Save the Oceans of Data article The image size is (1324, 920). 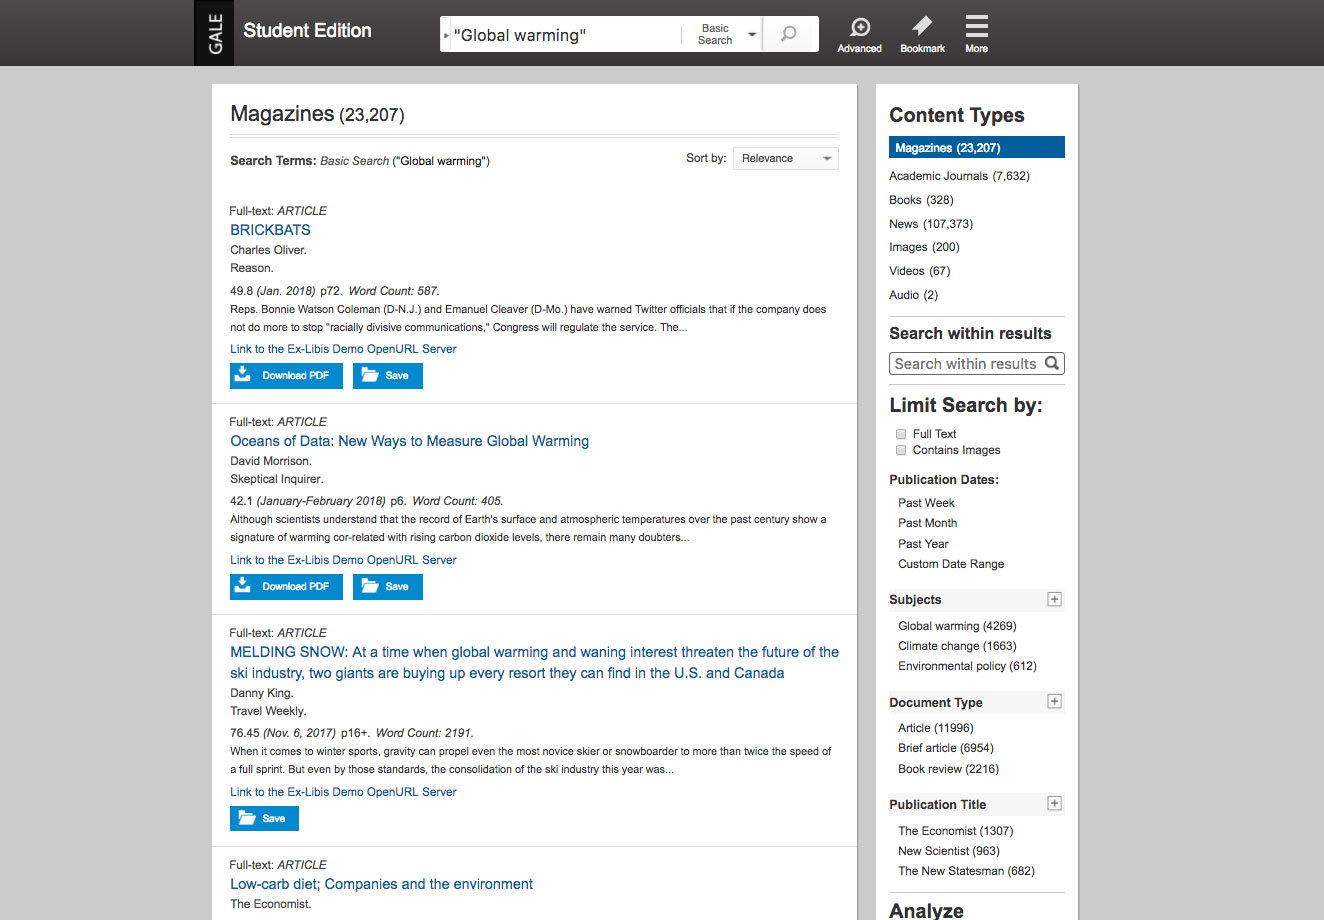[388, 587]
